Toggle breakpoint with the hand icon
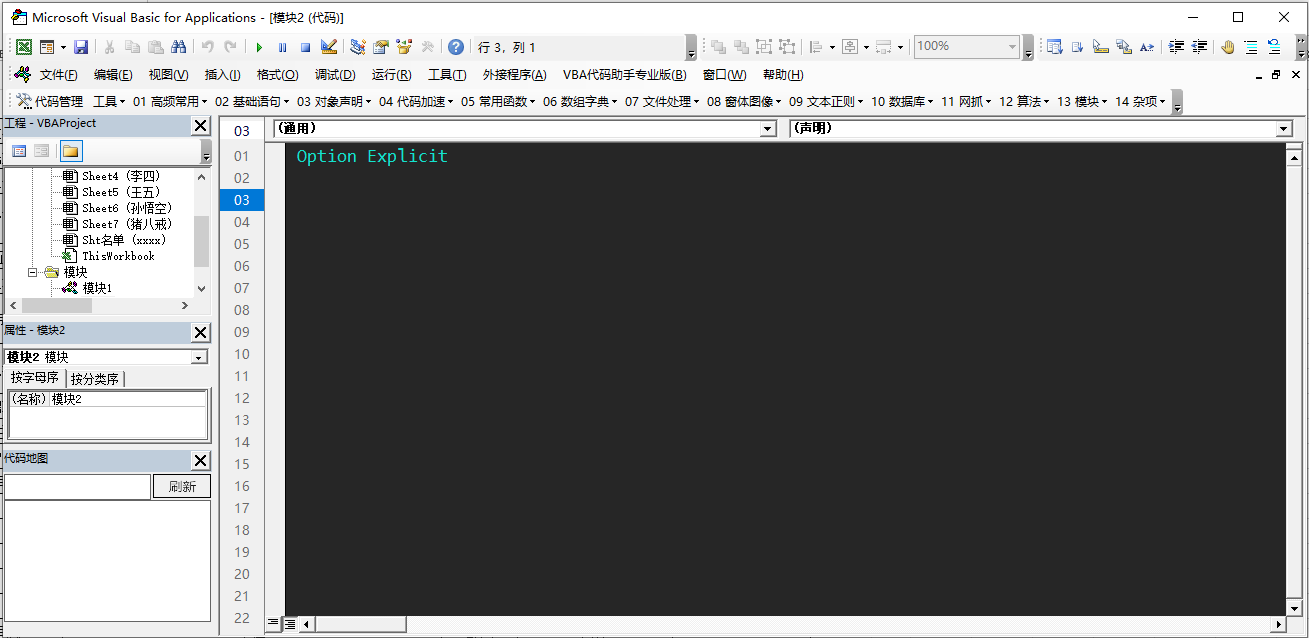1309x638 pixels. click(1228, 47)
